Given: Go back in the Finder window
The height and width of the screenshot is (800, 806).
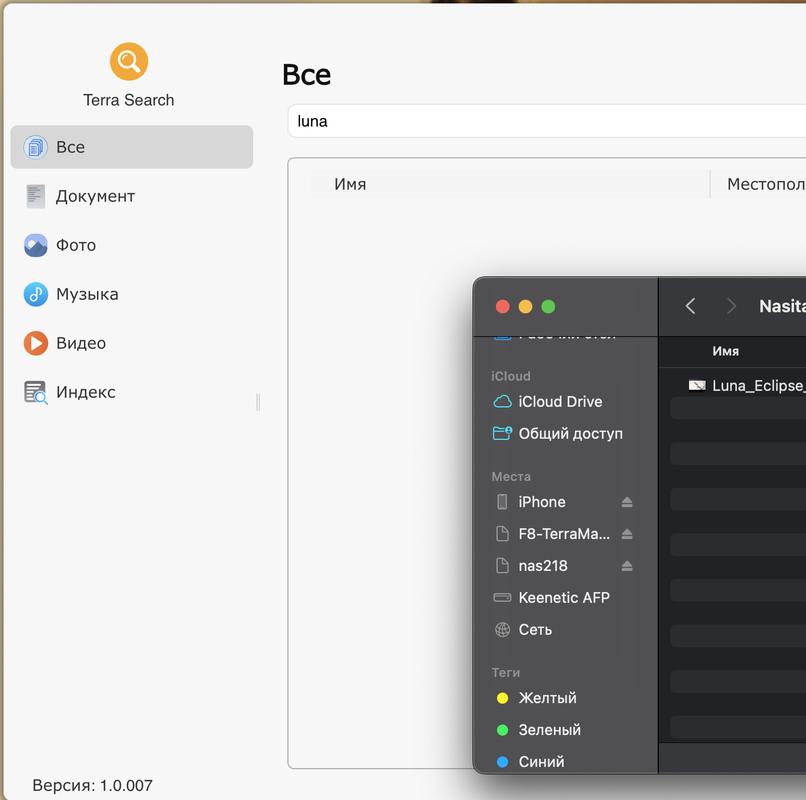Looking at the screenshot, I should (690, 306).
